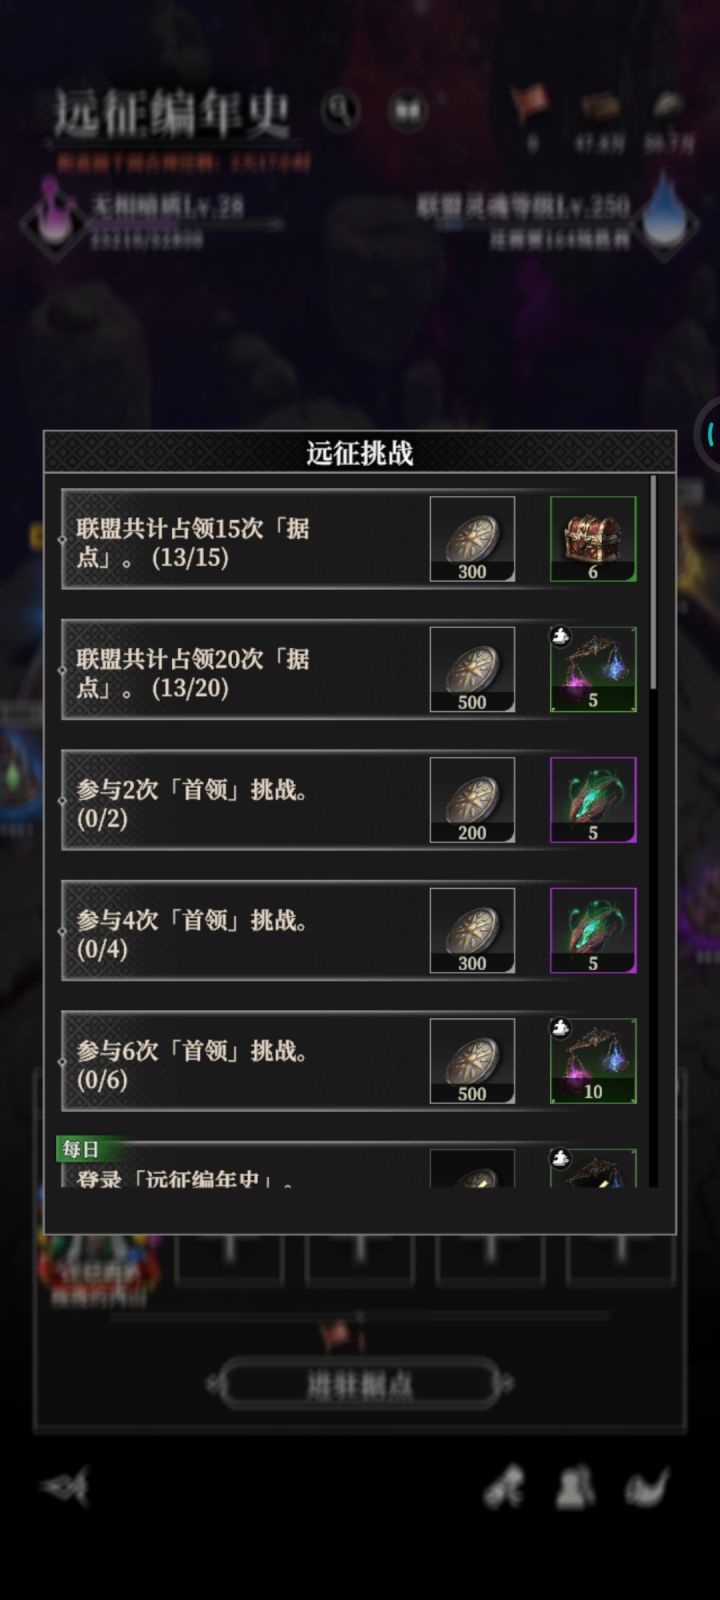Tap the scales reward icon in 20次据点 row
The height and width of the screenshot is (1600, 720).
tap(593, 670)
